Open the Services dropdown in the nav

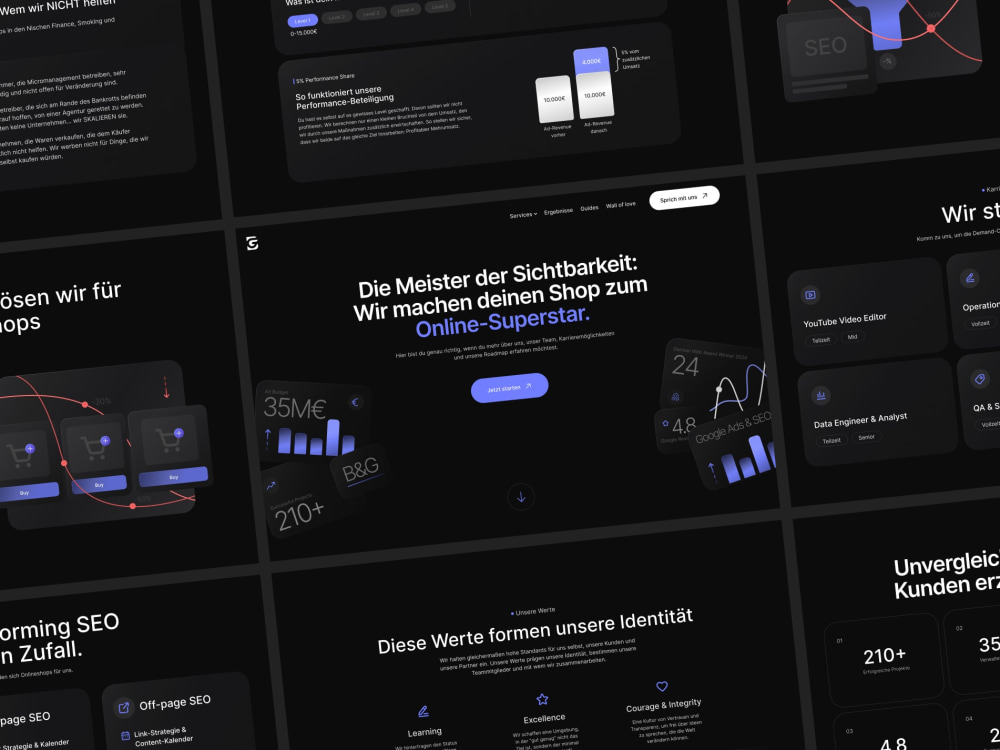pos(523,215)
